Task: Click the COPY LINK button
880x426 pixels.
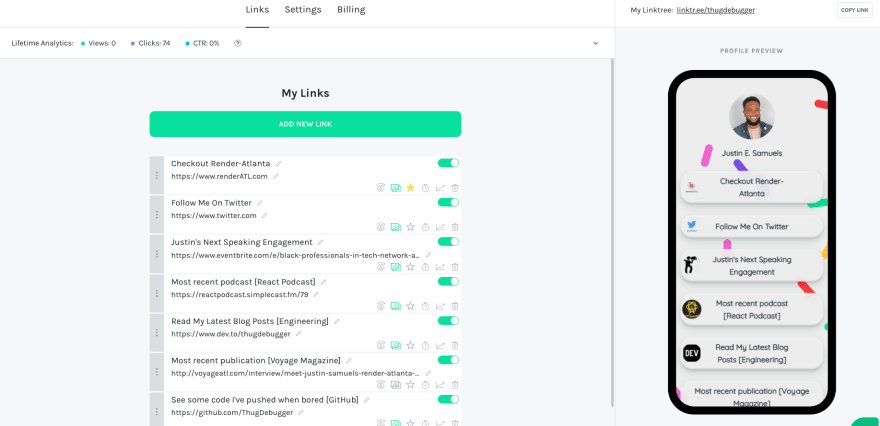Action: point(855,10)
